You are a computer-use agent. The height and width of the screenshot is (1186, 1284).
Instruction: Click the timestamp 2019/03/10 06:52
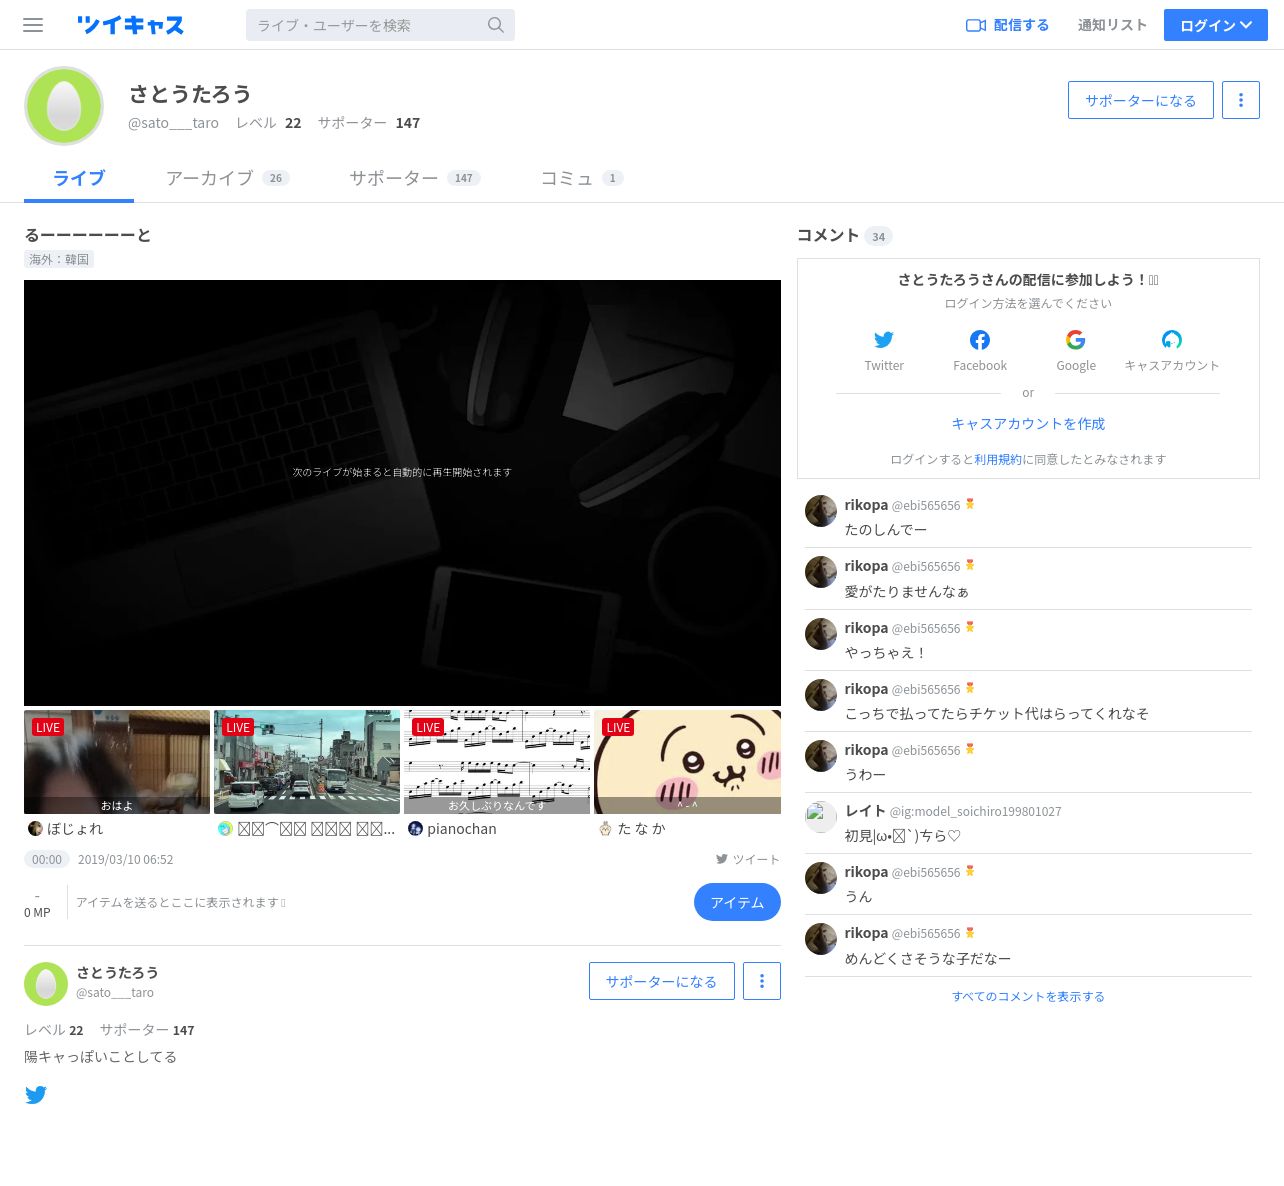(x=125, y=859)
